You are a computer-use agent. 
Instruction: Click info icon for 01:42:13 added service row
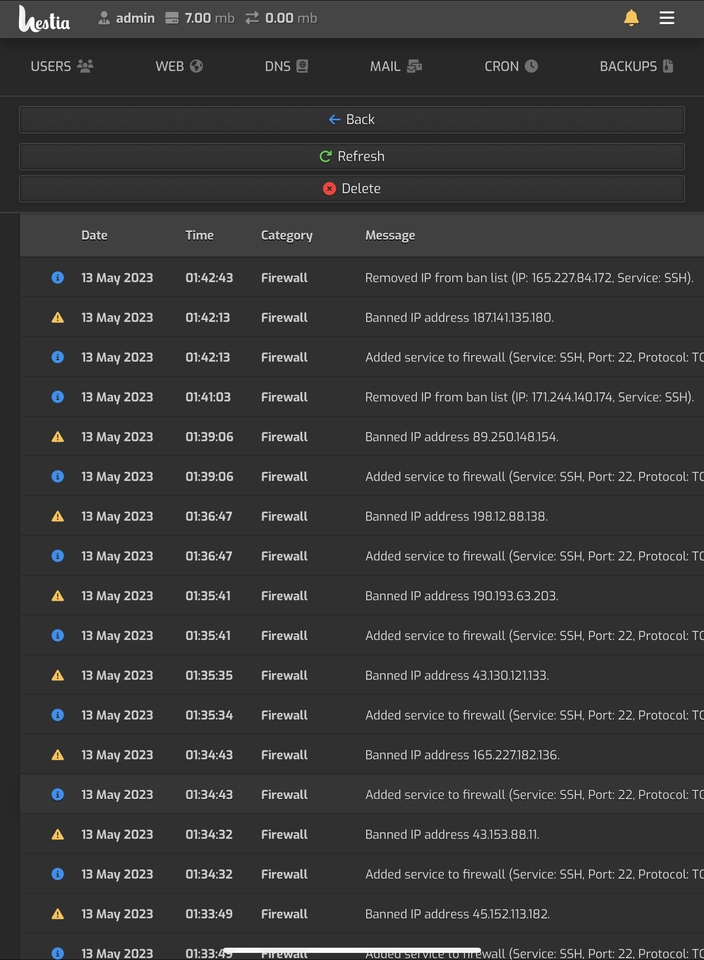click(58, 357)
